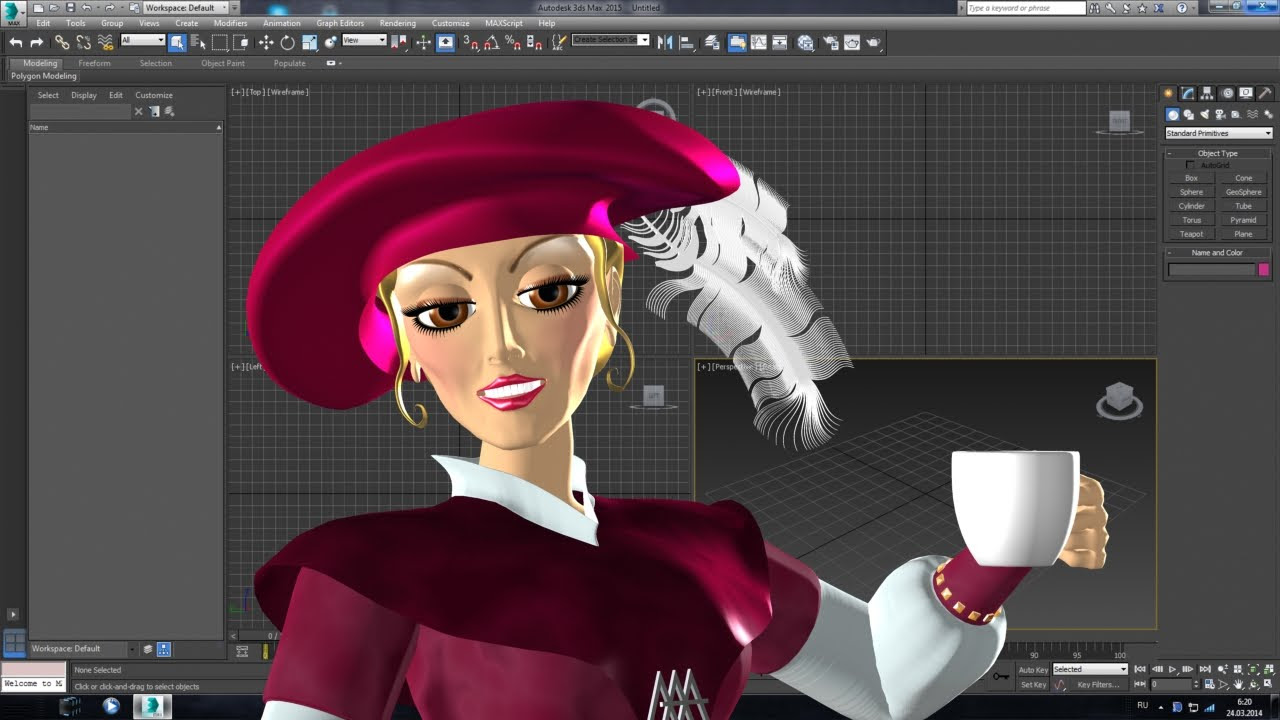Toggle the AutoGrid checkbox
The width and height of the screenshot is (1280, 720).
tap(1190, 165)
